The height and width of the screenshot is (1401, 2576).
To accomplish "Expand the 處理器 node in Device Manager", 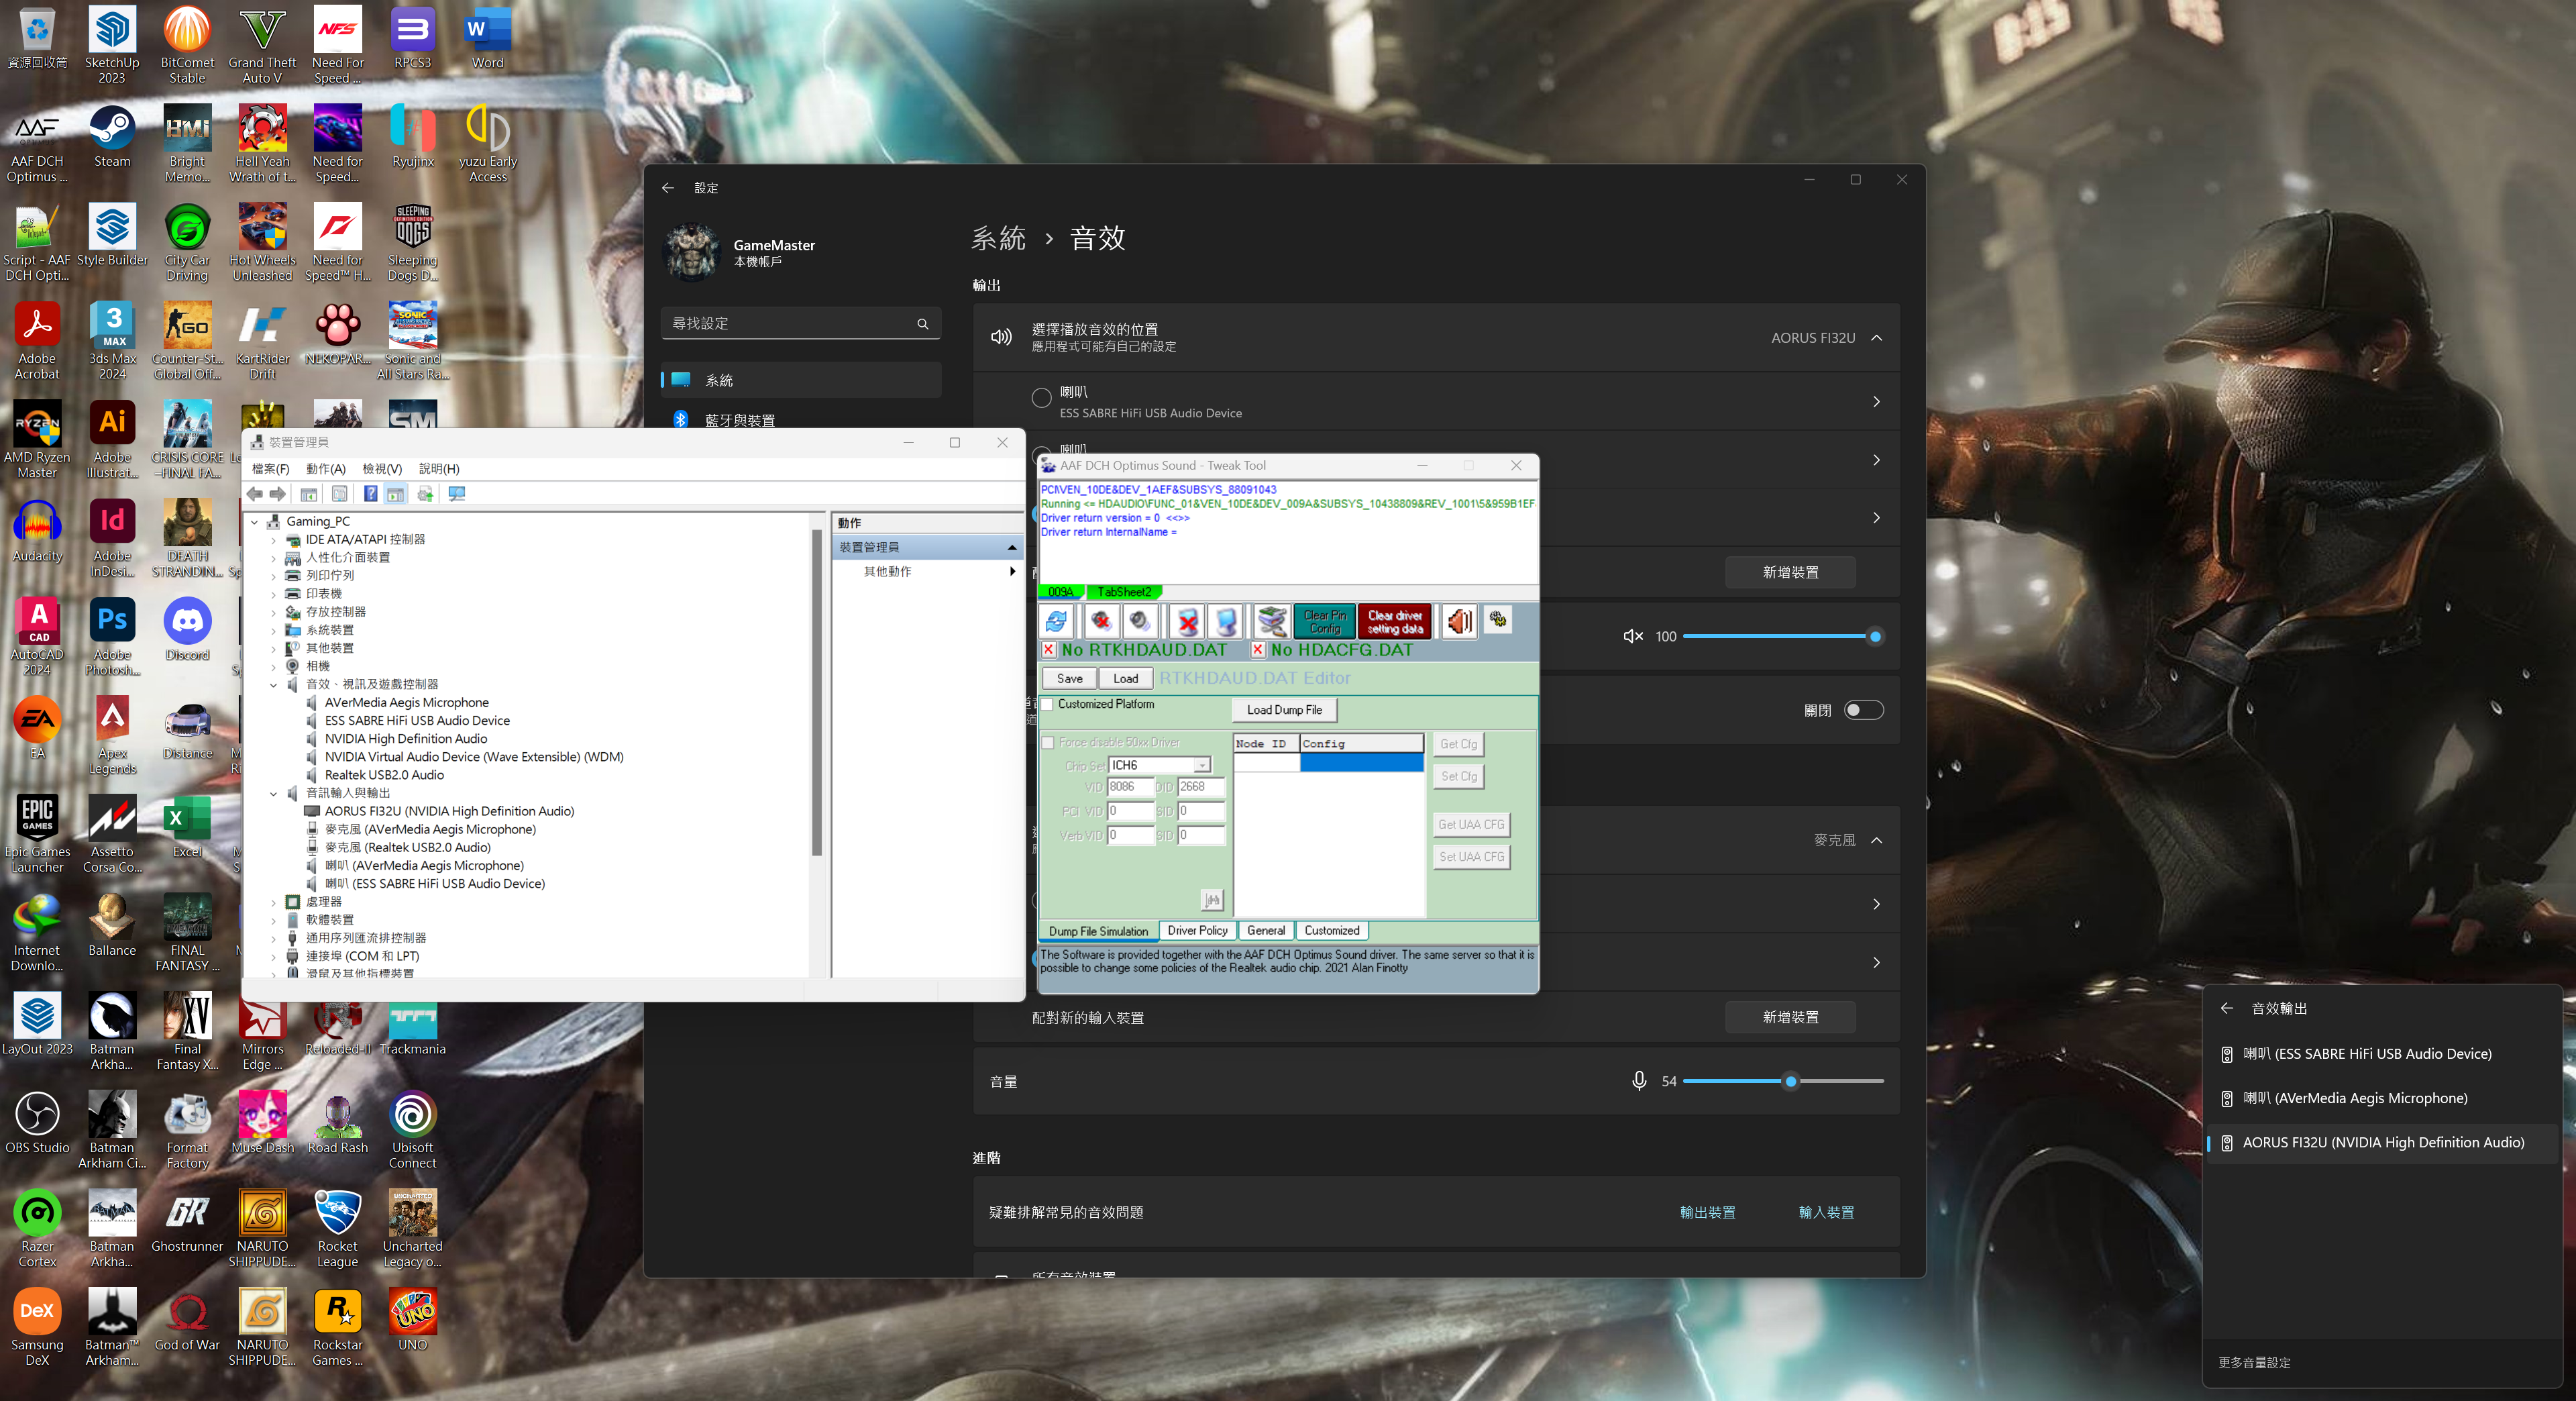I will (x=273, y=902).
